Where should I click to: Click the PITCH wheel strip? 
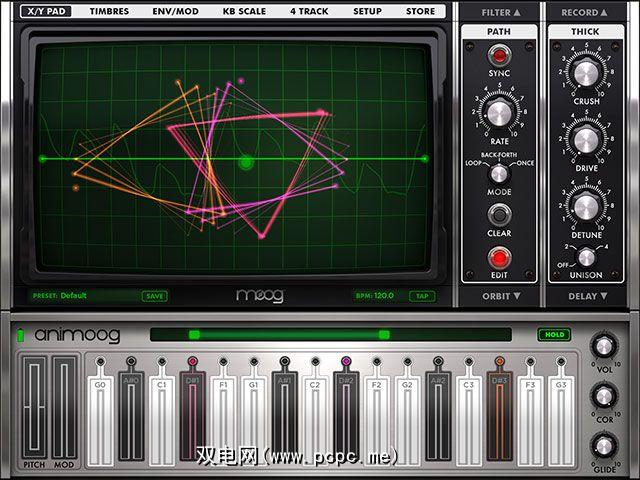[34, 407]
